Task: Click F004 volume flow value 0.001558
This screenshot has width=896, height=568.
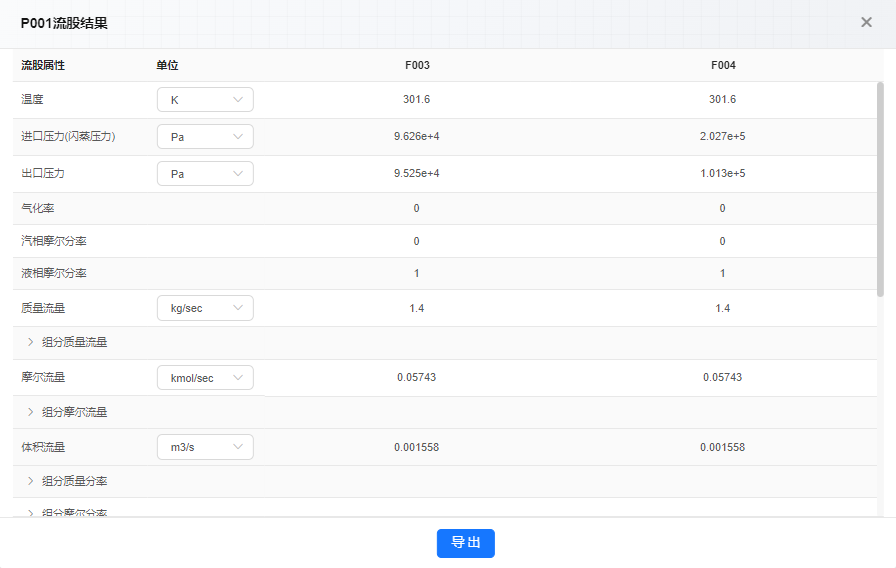Action: click(x=722, y=447)
